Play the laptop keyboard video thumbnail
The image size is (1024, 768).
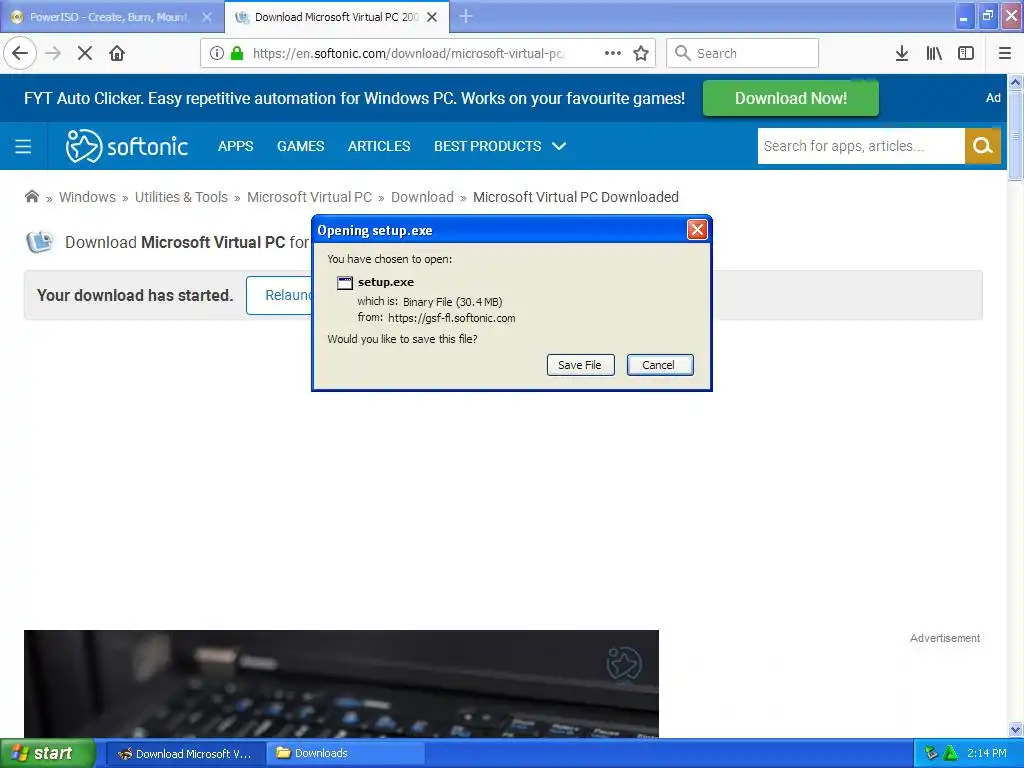click(x=341, y=684)
